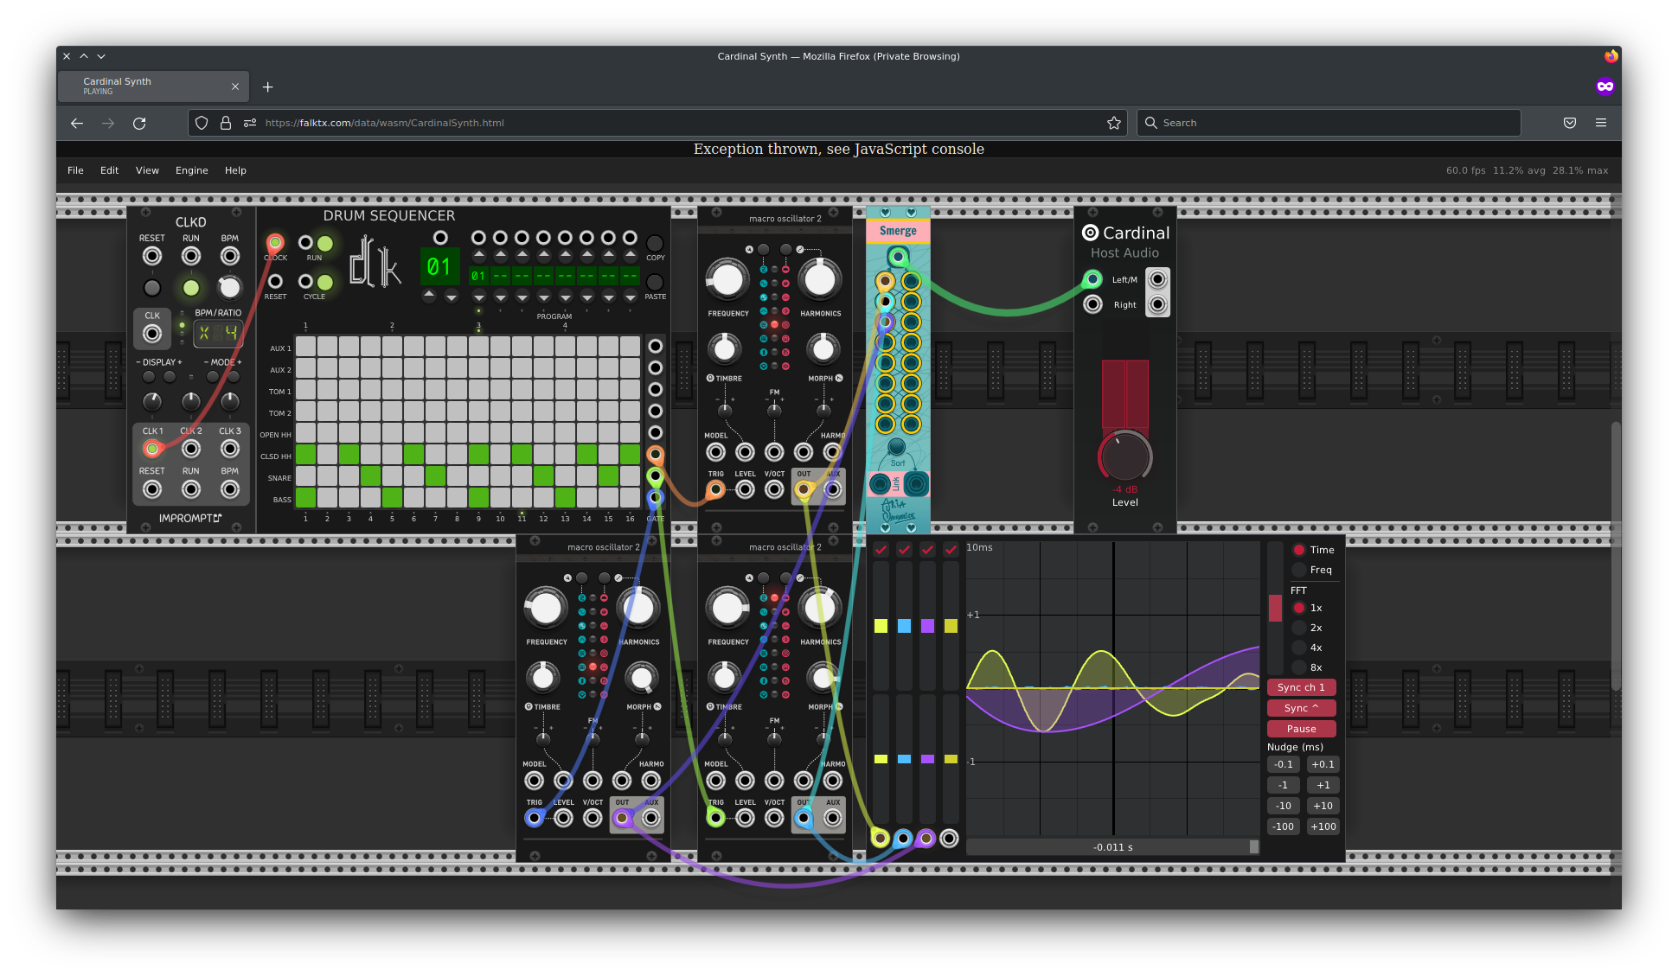1678x976 pixels.
Task: Click the PASTE button on Drum Sequencer
Action: click(655, 282)
